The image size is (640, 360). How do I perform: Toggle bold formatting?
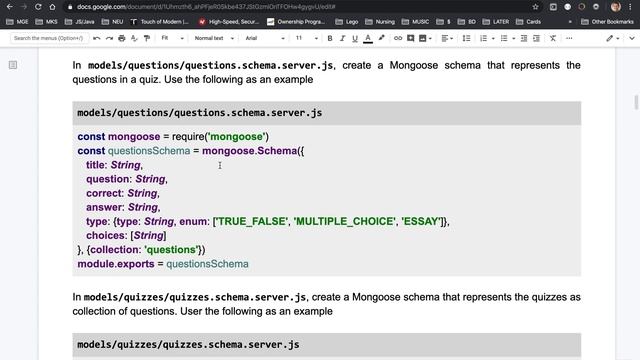coord(330,38)
